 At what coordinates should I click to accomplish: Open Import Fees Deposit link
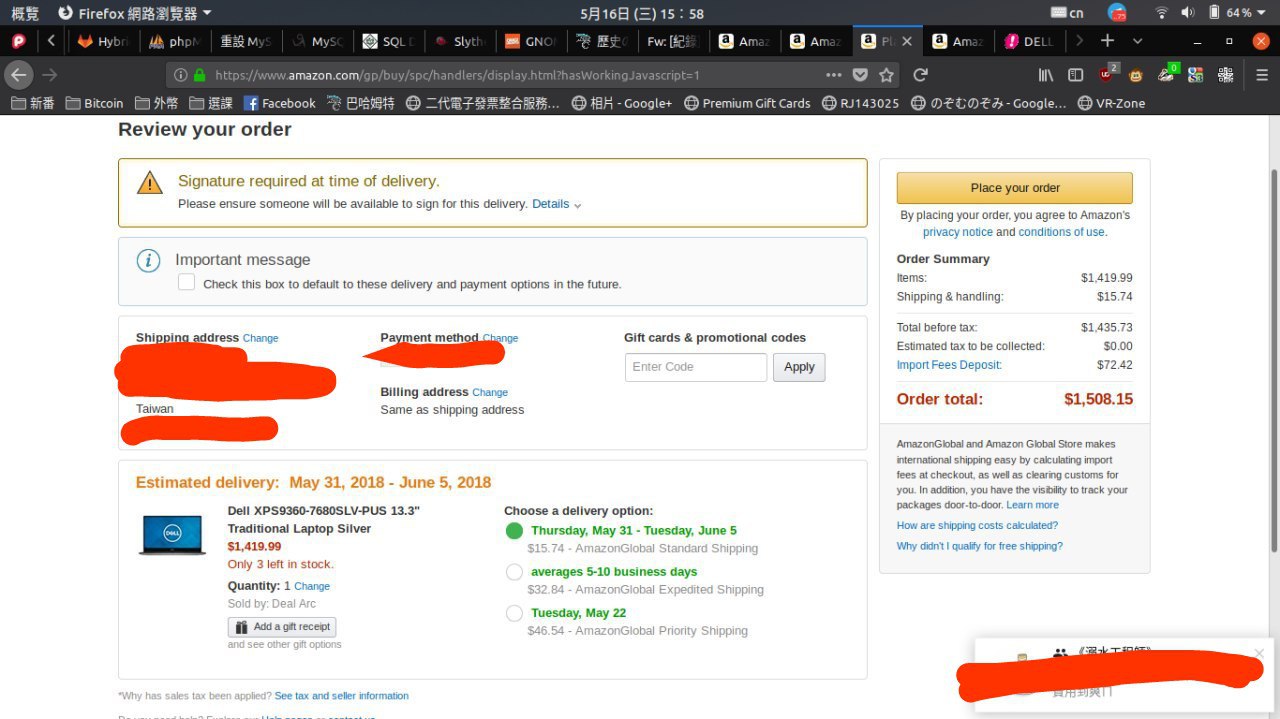(949, 365)
